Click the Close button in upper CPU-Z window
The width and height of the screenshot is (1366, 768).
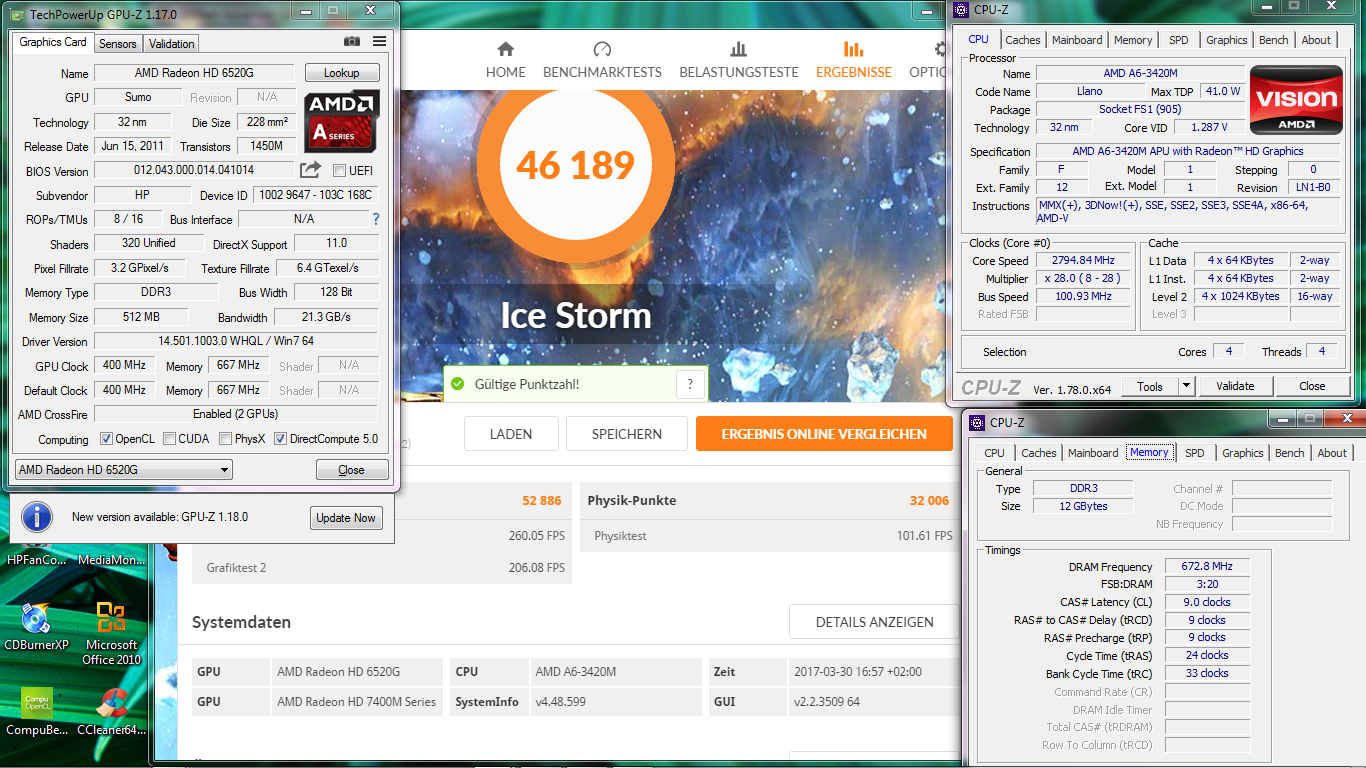click(x=1312, y=386)
